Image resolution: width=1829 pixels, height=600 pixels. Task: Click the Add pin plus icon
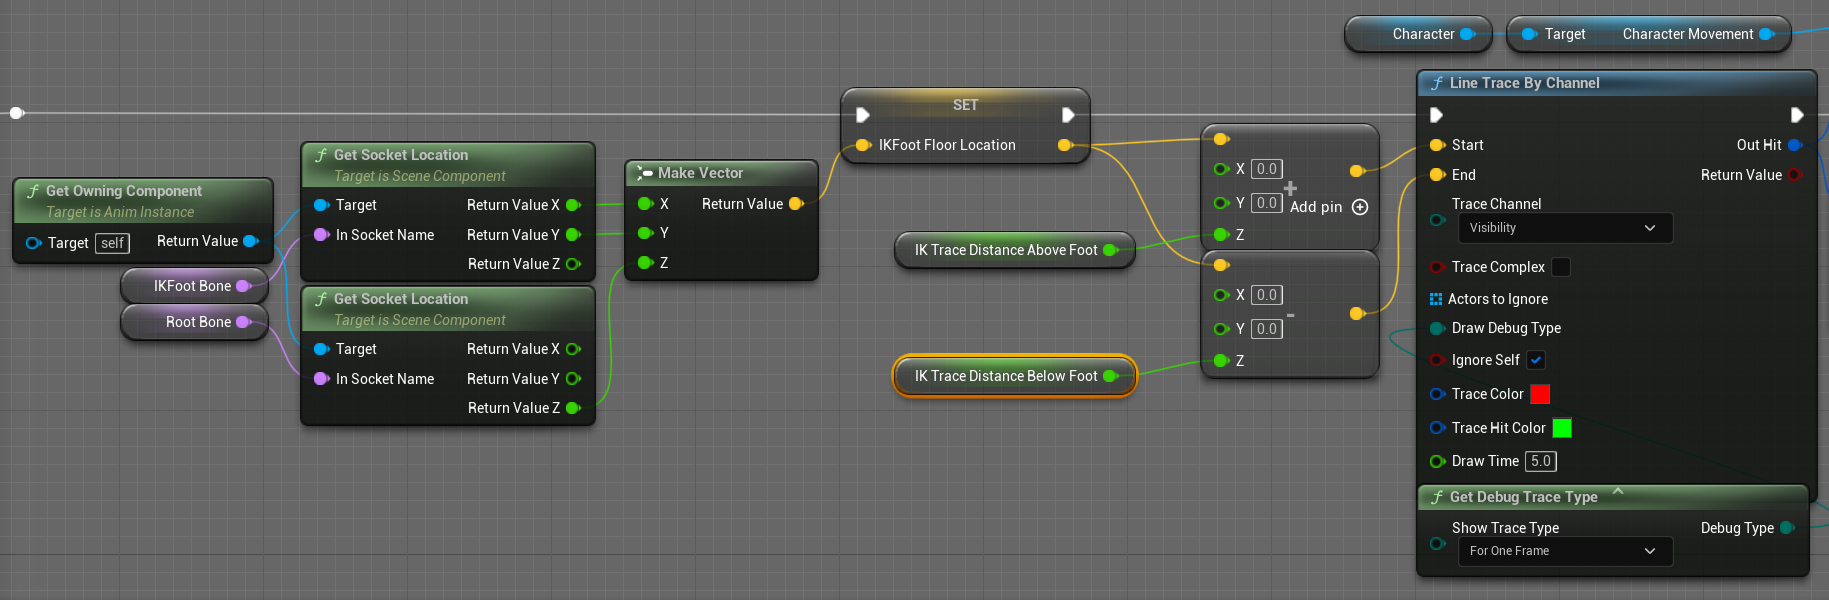1359,207
